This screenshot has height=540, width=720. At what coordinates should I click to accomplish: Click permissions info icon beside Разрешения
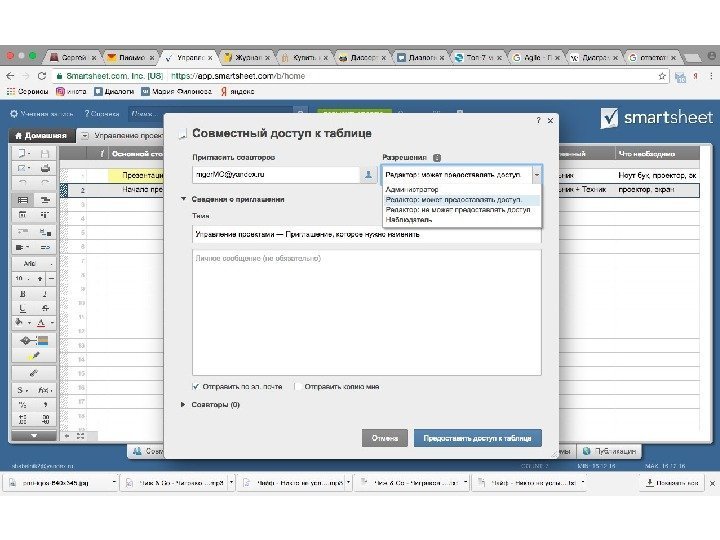[x=437, y=158]
